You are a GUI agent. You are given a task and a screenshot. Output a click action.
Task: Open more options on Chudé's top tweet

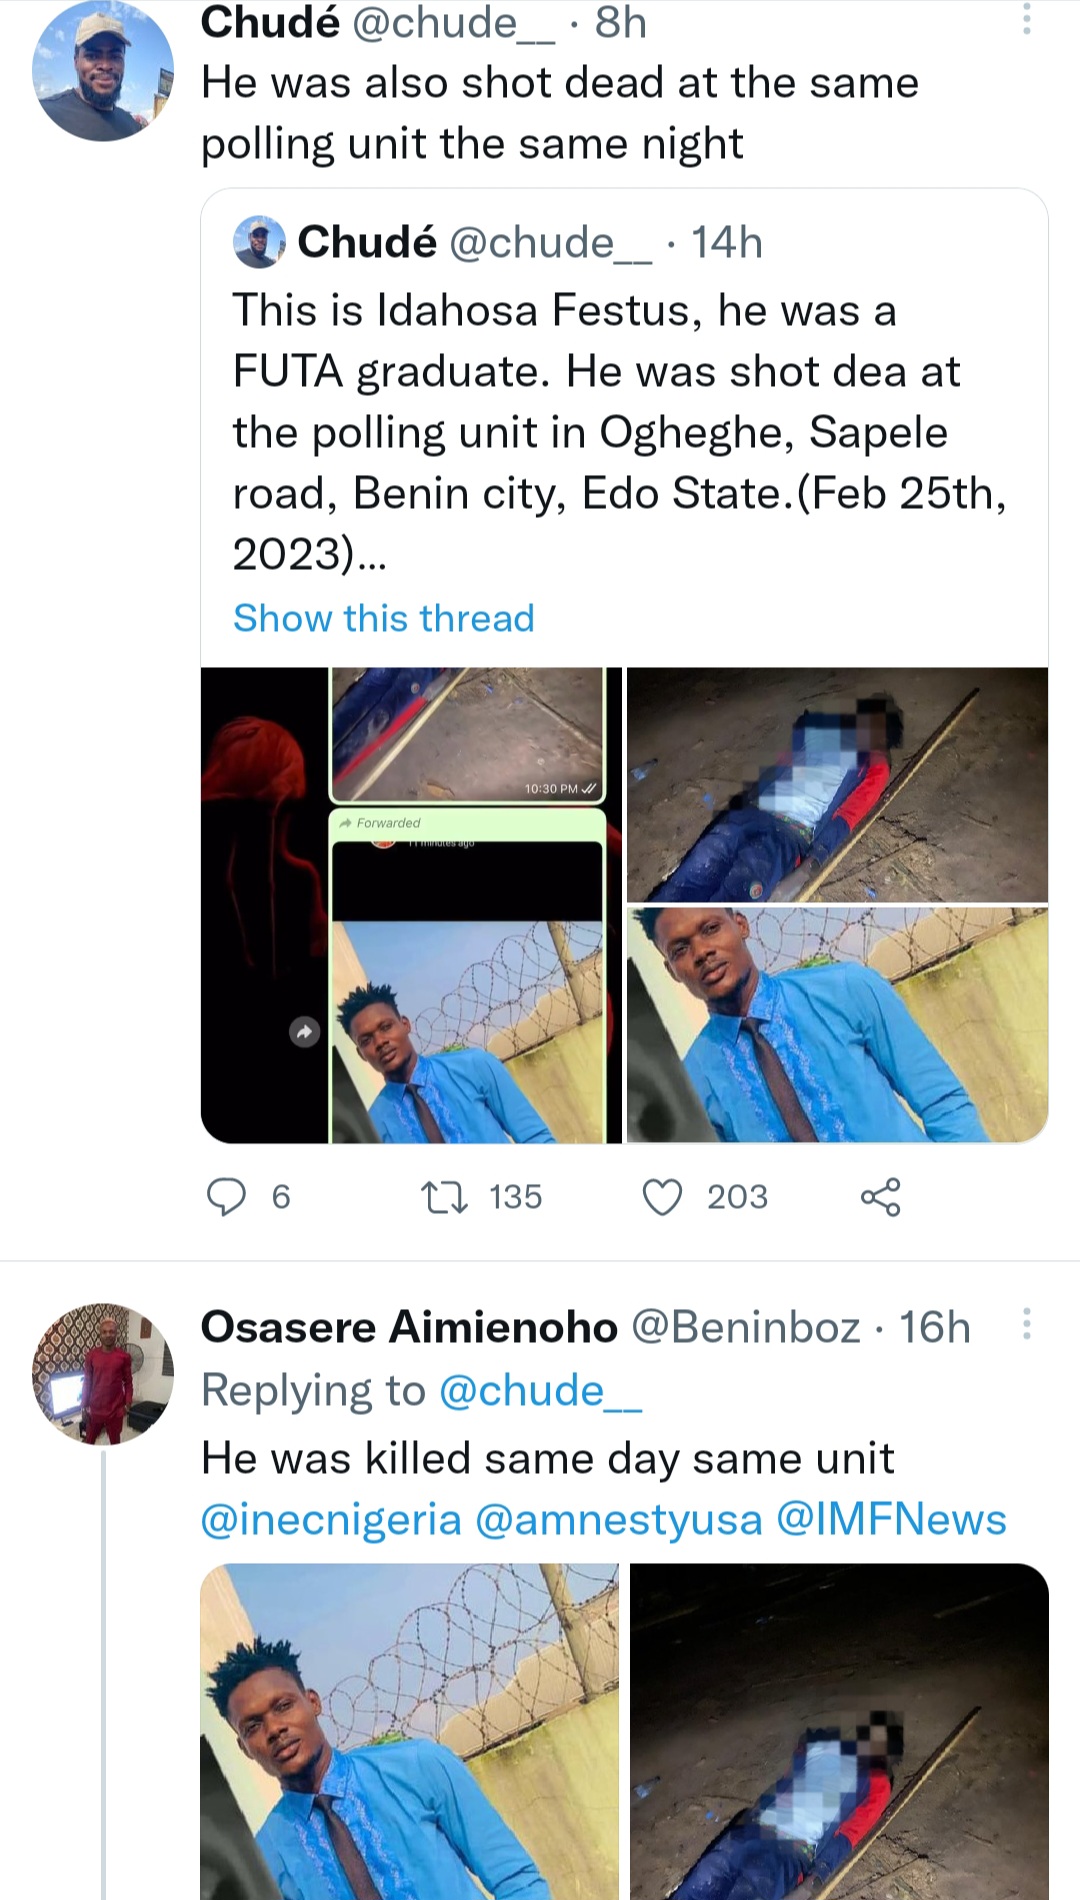pyautogui.click(x=1026, y=18)
